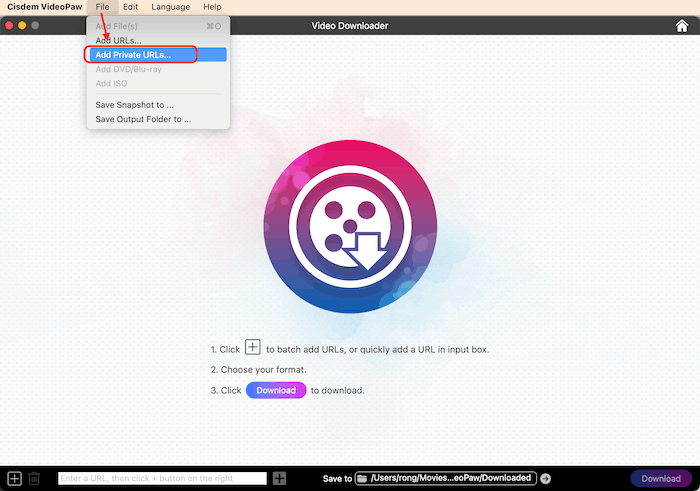Click plus icon in step 1 instructions
The height and width of the screenshot is (491, 700).
tap(253, 348)
